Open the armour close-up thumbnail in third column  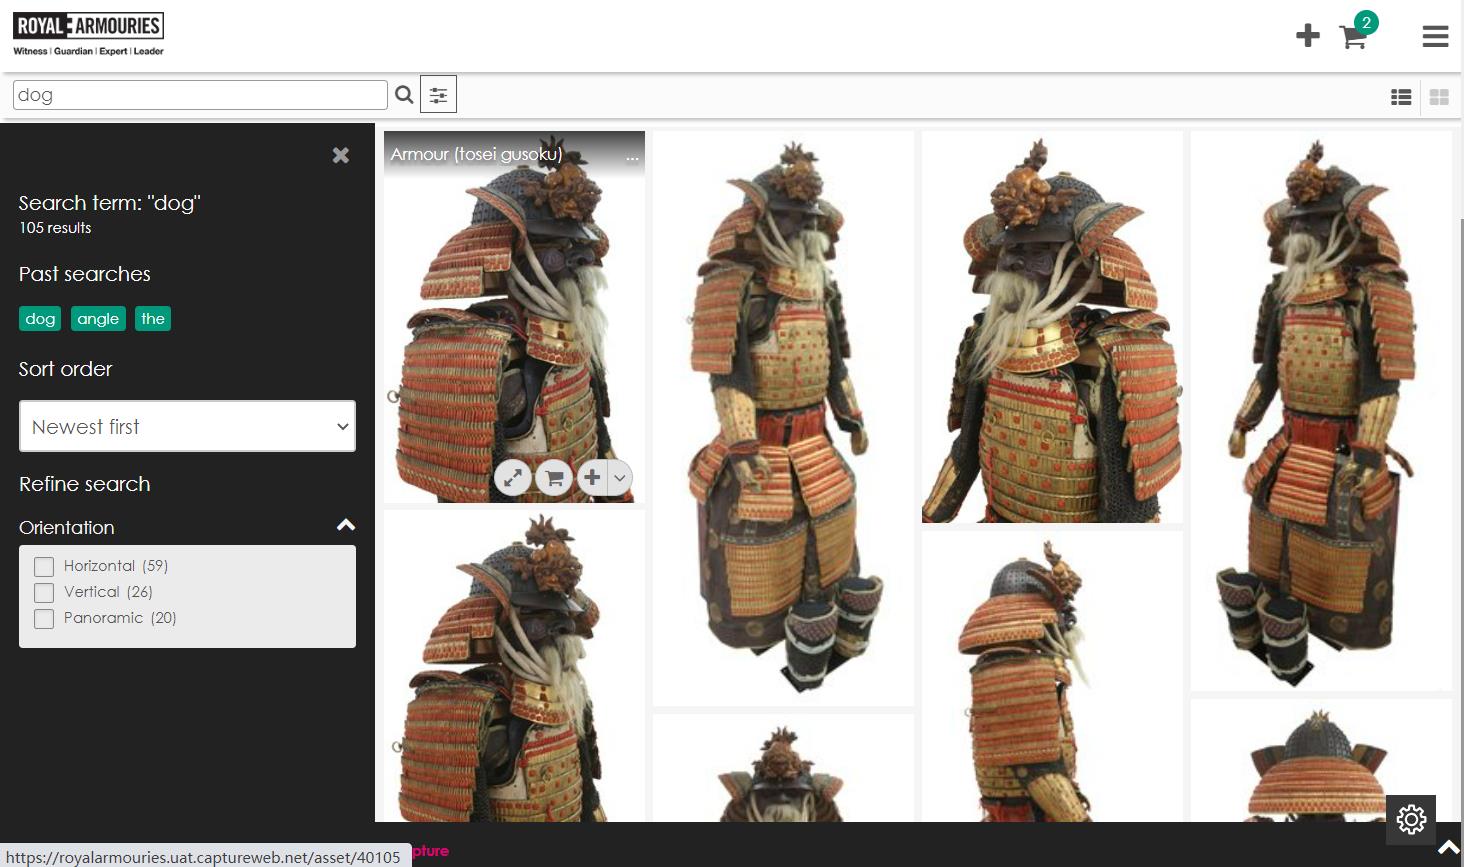coord(1052,327)
